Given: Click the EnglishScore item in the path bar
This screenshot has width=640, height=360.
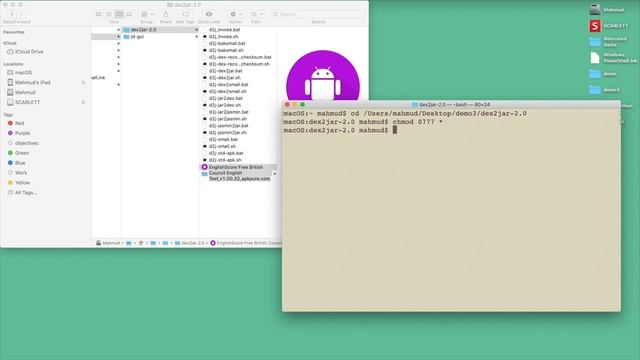Looking at the screenshot, I should (x=246, y=243).
